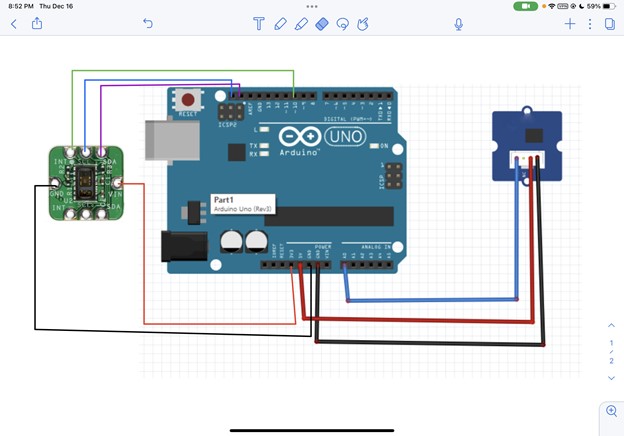Add new content with the plus button
The width and height of the screenshot is (624, 436).
click(570, 23)
